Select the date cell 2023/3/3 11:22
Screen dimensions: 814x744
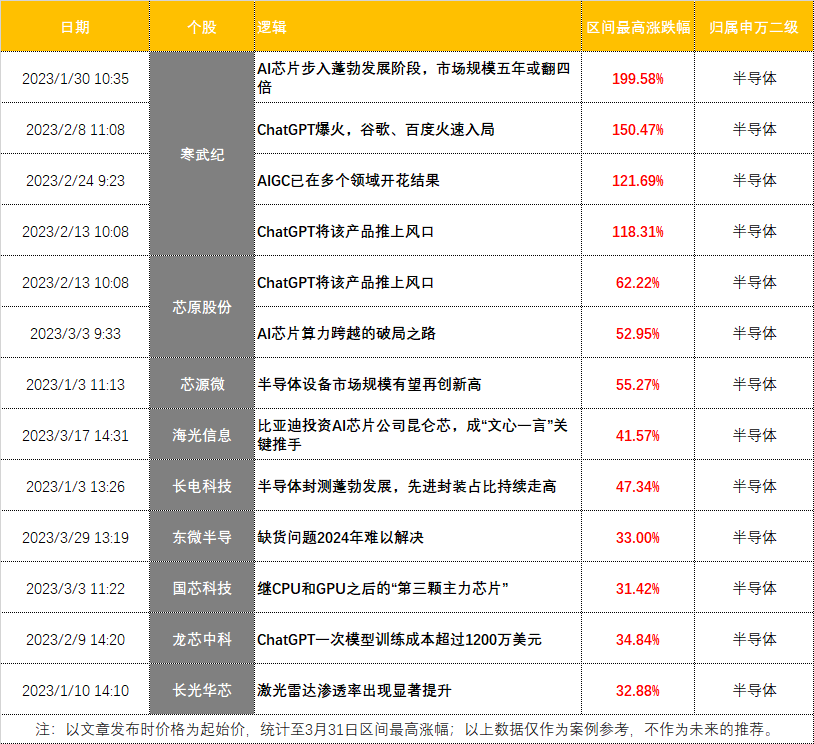75,588
